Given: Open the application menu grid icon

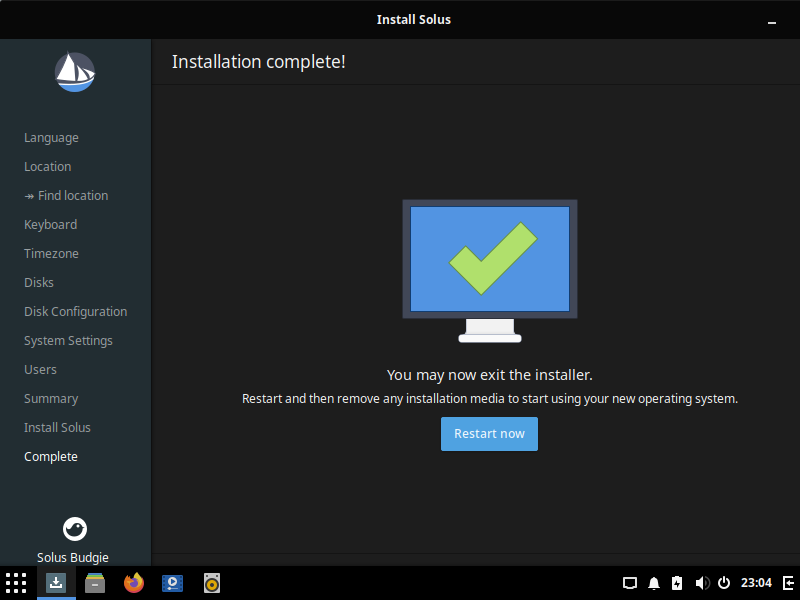Looking at the screenshot, I should 16,583.
